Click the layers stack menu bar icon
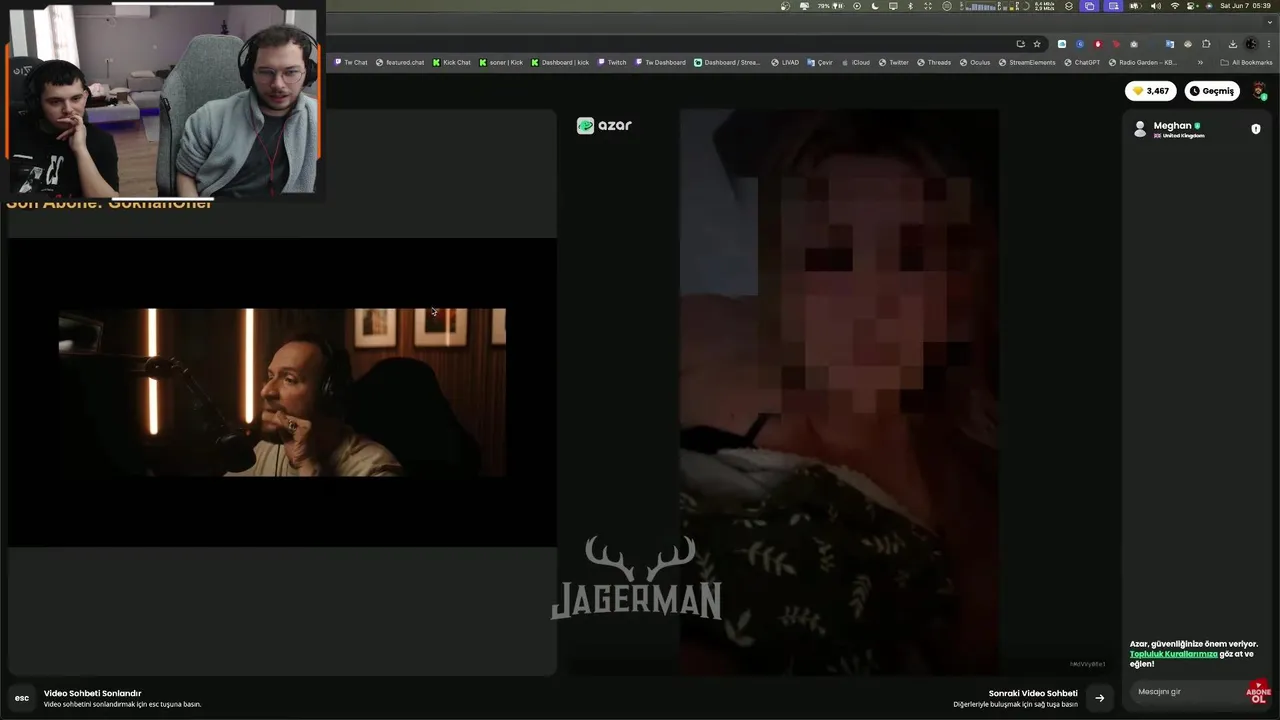Screen dimensions: 1280x720 click(x=1068, y=6)
